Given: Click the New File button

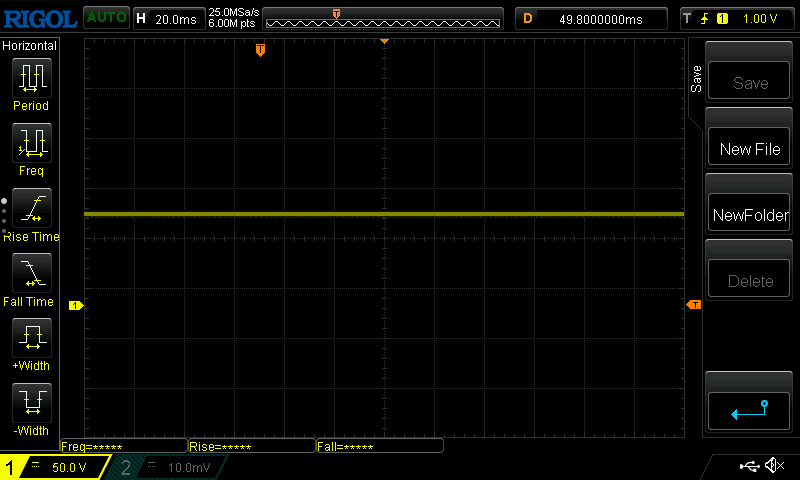Looking at the screenshot, I should 749,146.
